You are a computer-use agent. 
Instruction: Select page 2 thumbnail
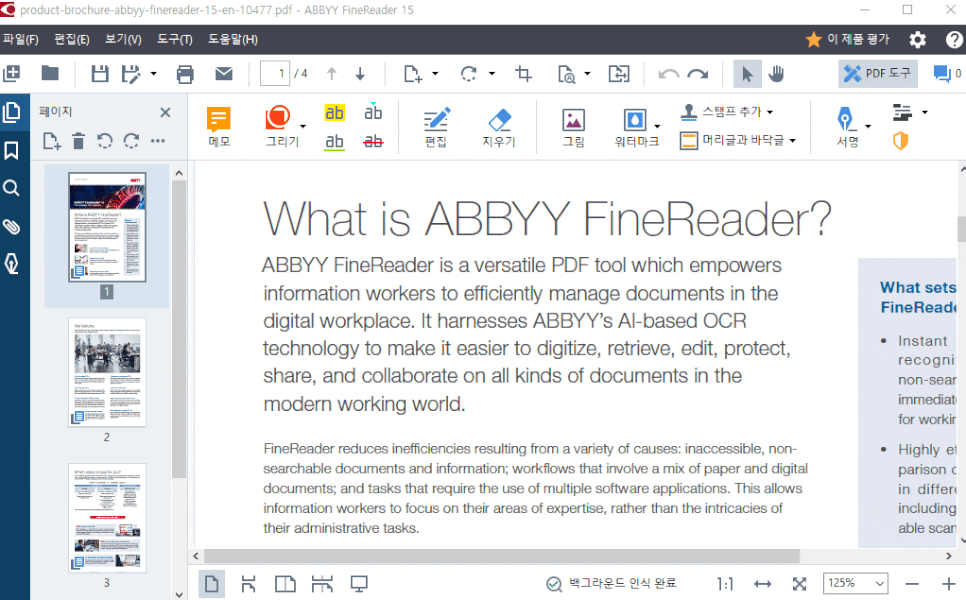click(107, 372)
